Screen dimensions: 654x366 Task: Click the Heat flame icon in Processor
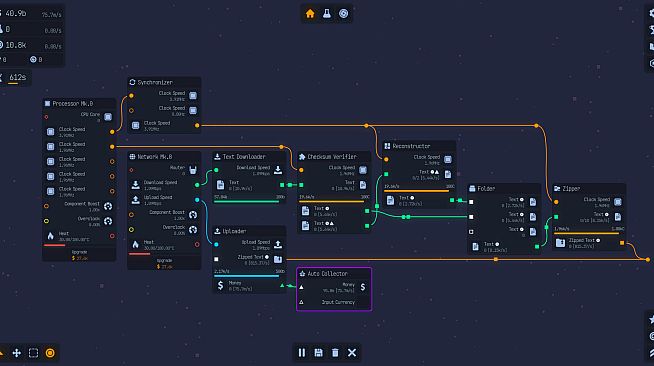pos(50,236)
